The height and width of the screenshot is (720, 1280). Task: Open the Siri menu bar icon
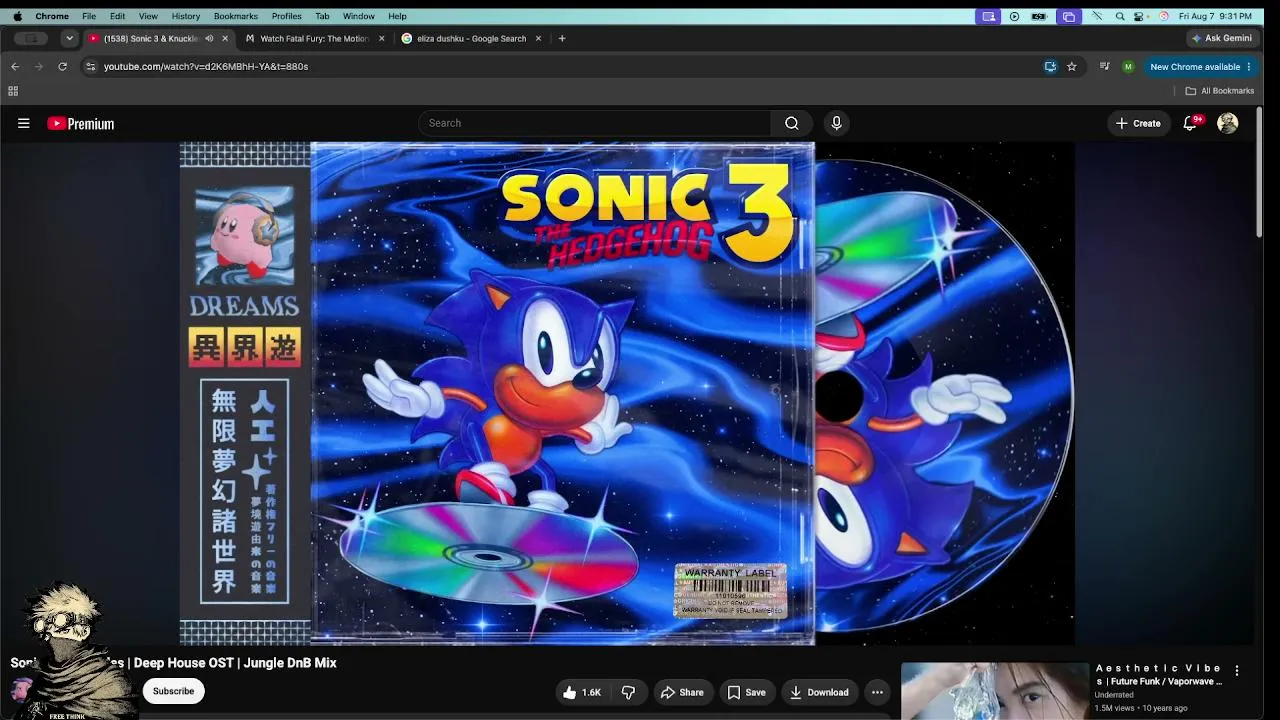coord(1163,16)
